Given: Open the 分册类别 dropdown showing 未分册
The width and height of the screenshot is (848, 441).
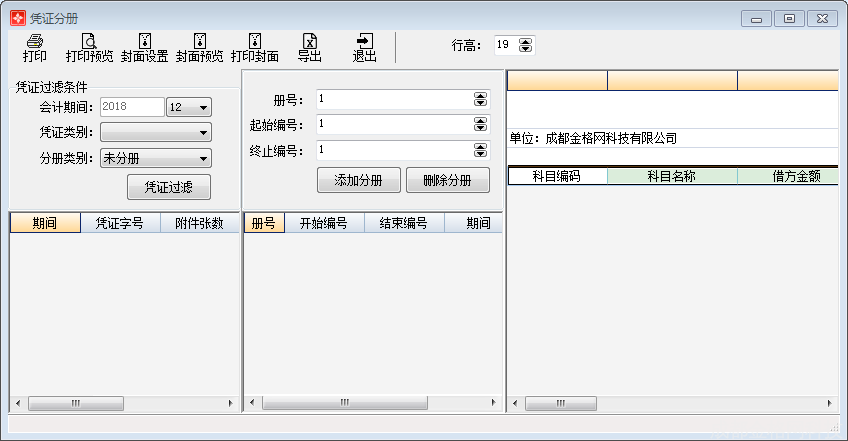Looking at the screenshot, I should click(156, 158).
